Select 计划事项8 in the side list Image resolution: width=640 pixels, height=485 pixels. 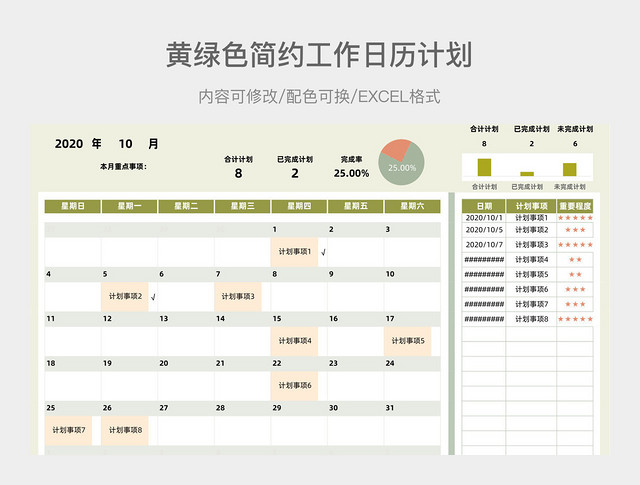(531, 319)
